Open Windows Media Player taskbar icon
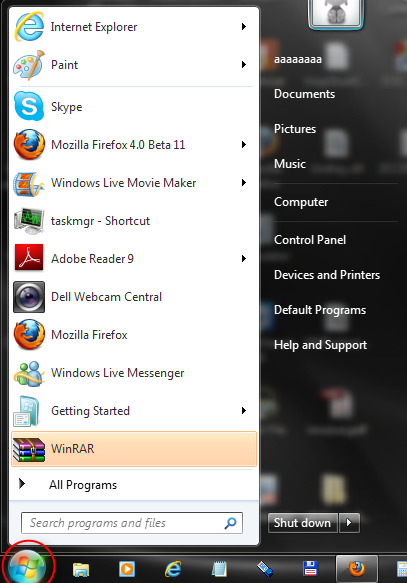This screenshot has height=583, width=407. 127,569
